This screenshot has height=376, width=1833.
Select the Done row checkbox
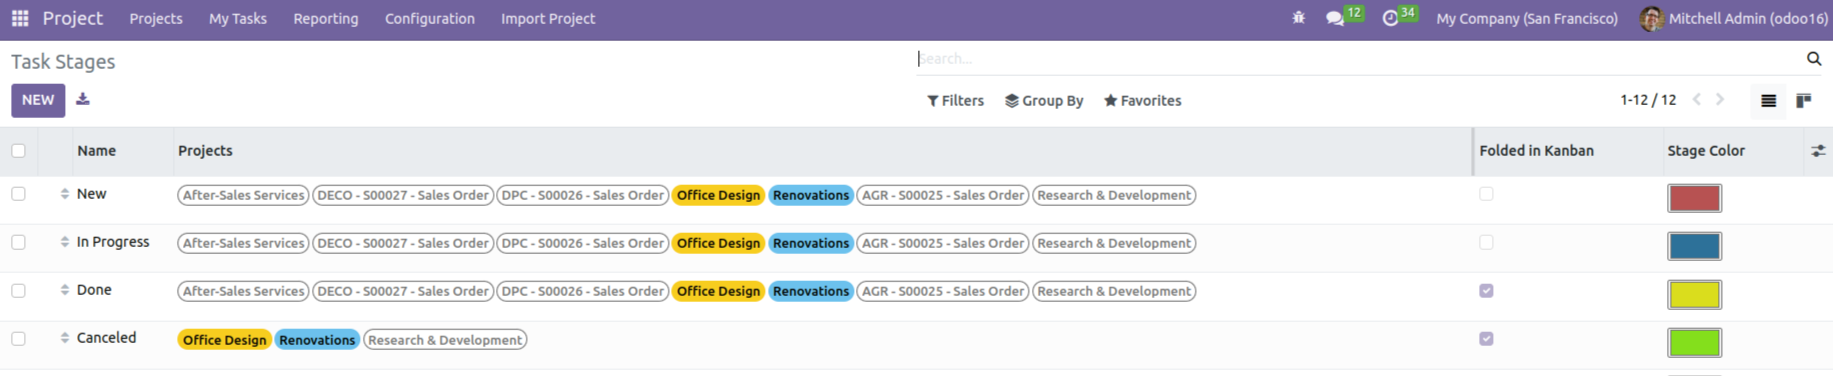(19, 290)
